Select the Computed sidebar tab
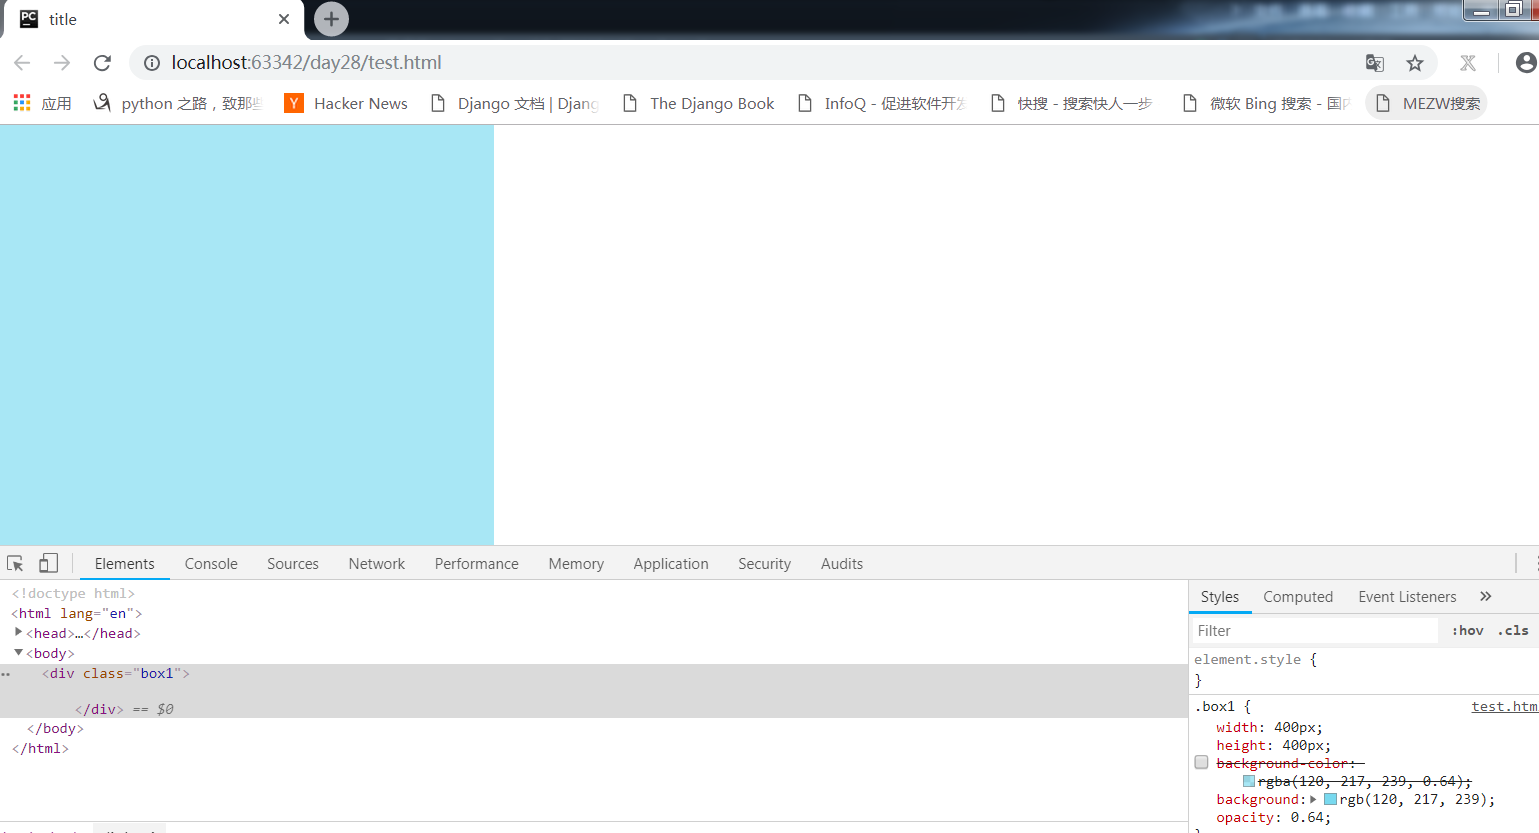Screen dimensions: 1539x833 [x=1298, y=597]
